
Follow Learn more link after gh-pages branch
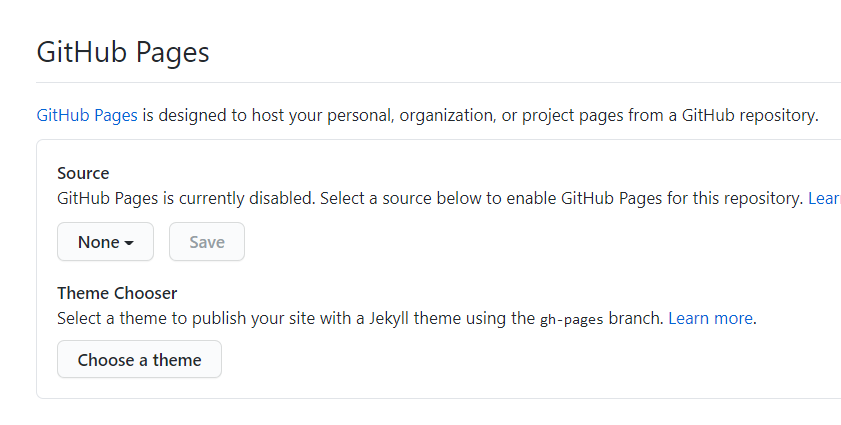click(711, 318)
